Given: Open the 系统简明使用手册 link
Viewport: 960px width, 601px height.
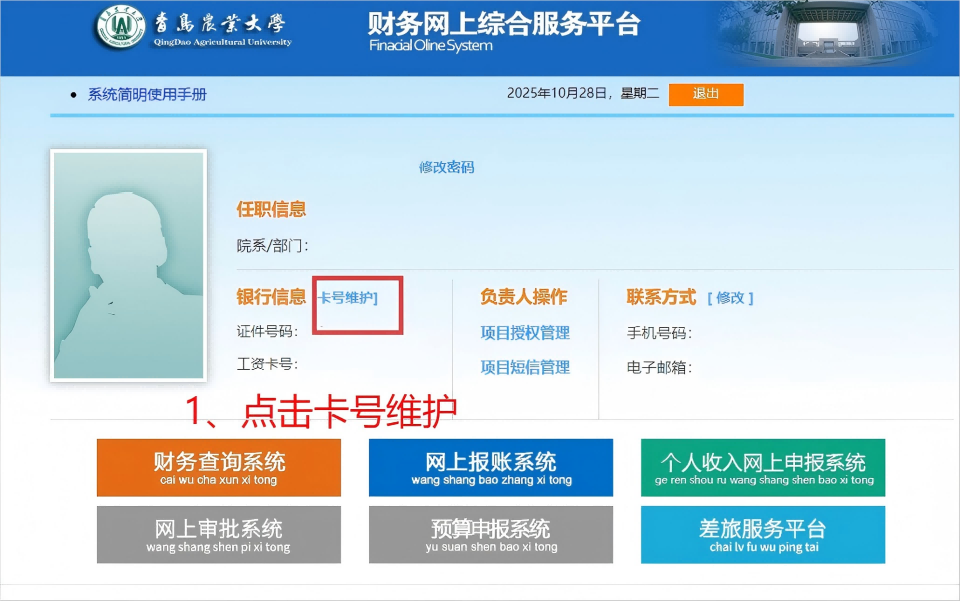Looking at the screenshot, I should [147, 94].
